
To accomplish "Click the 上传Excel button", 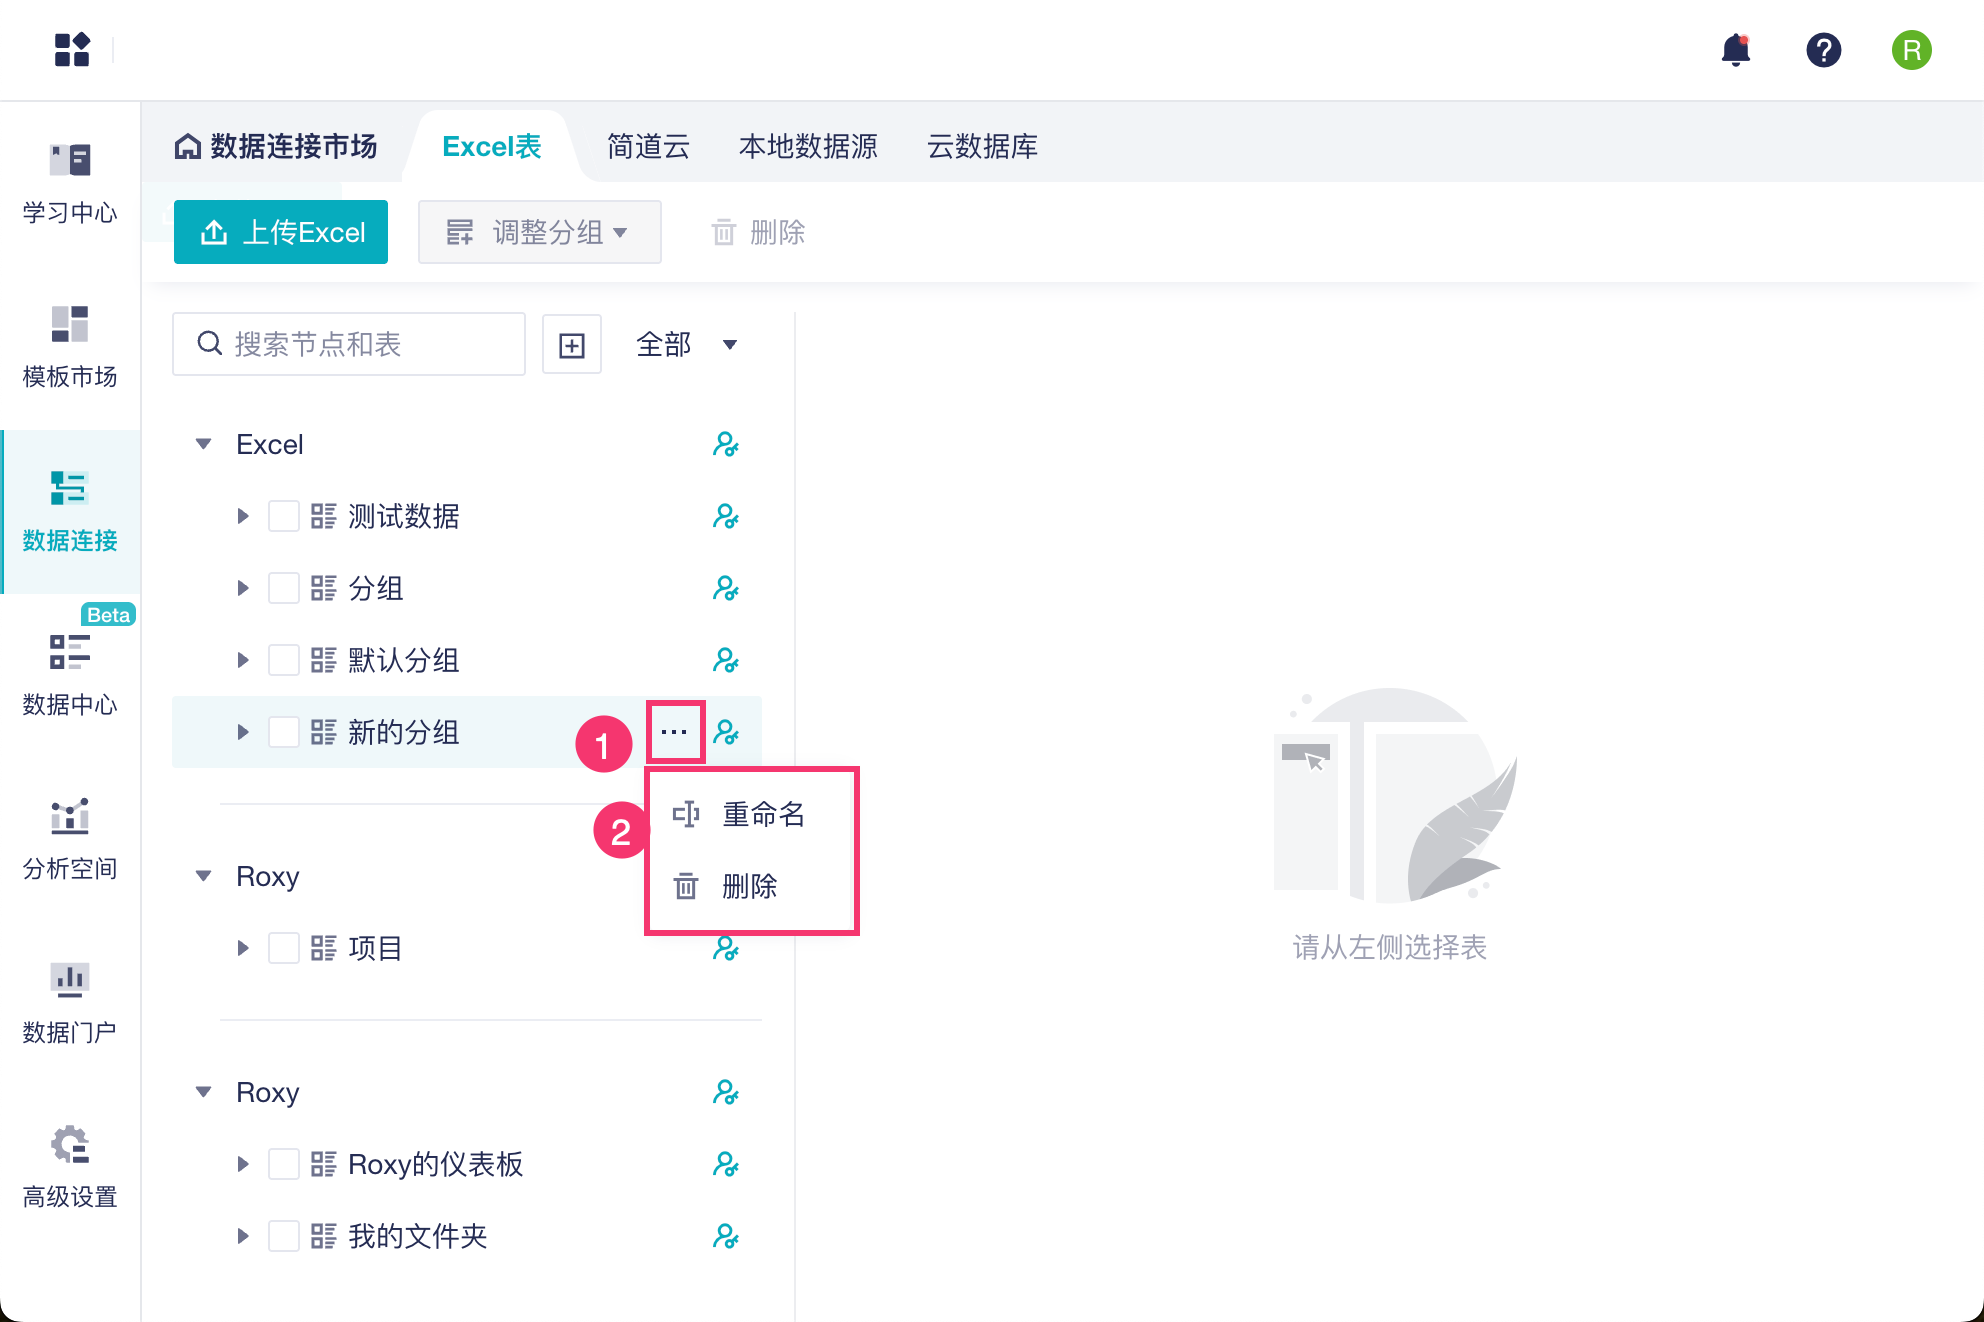I will [x=281, y=232].
